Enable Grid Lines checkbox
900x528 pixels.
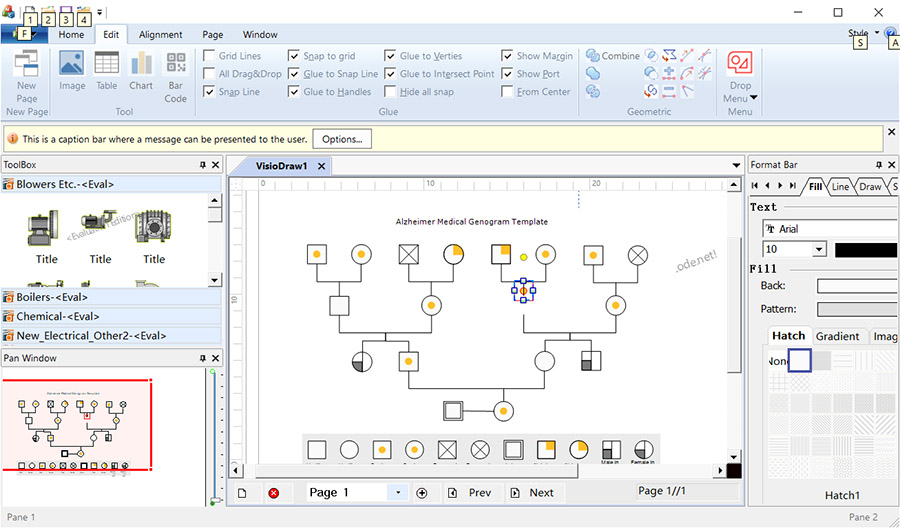(210, 56)
